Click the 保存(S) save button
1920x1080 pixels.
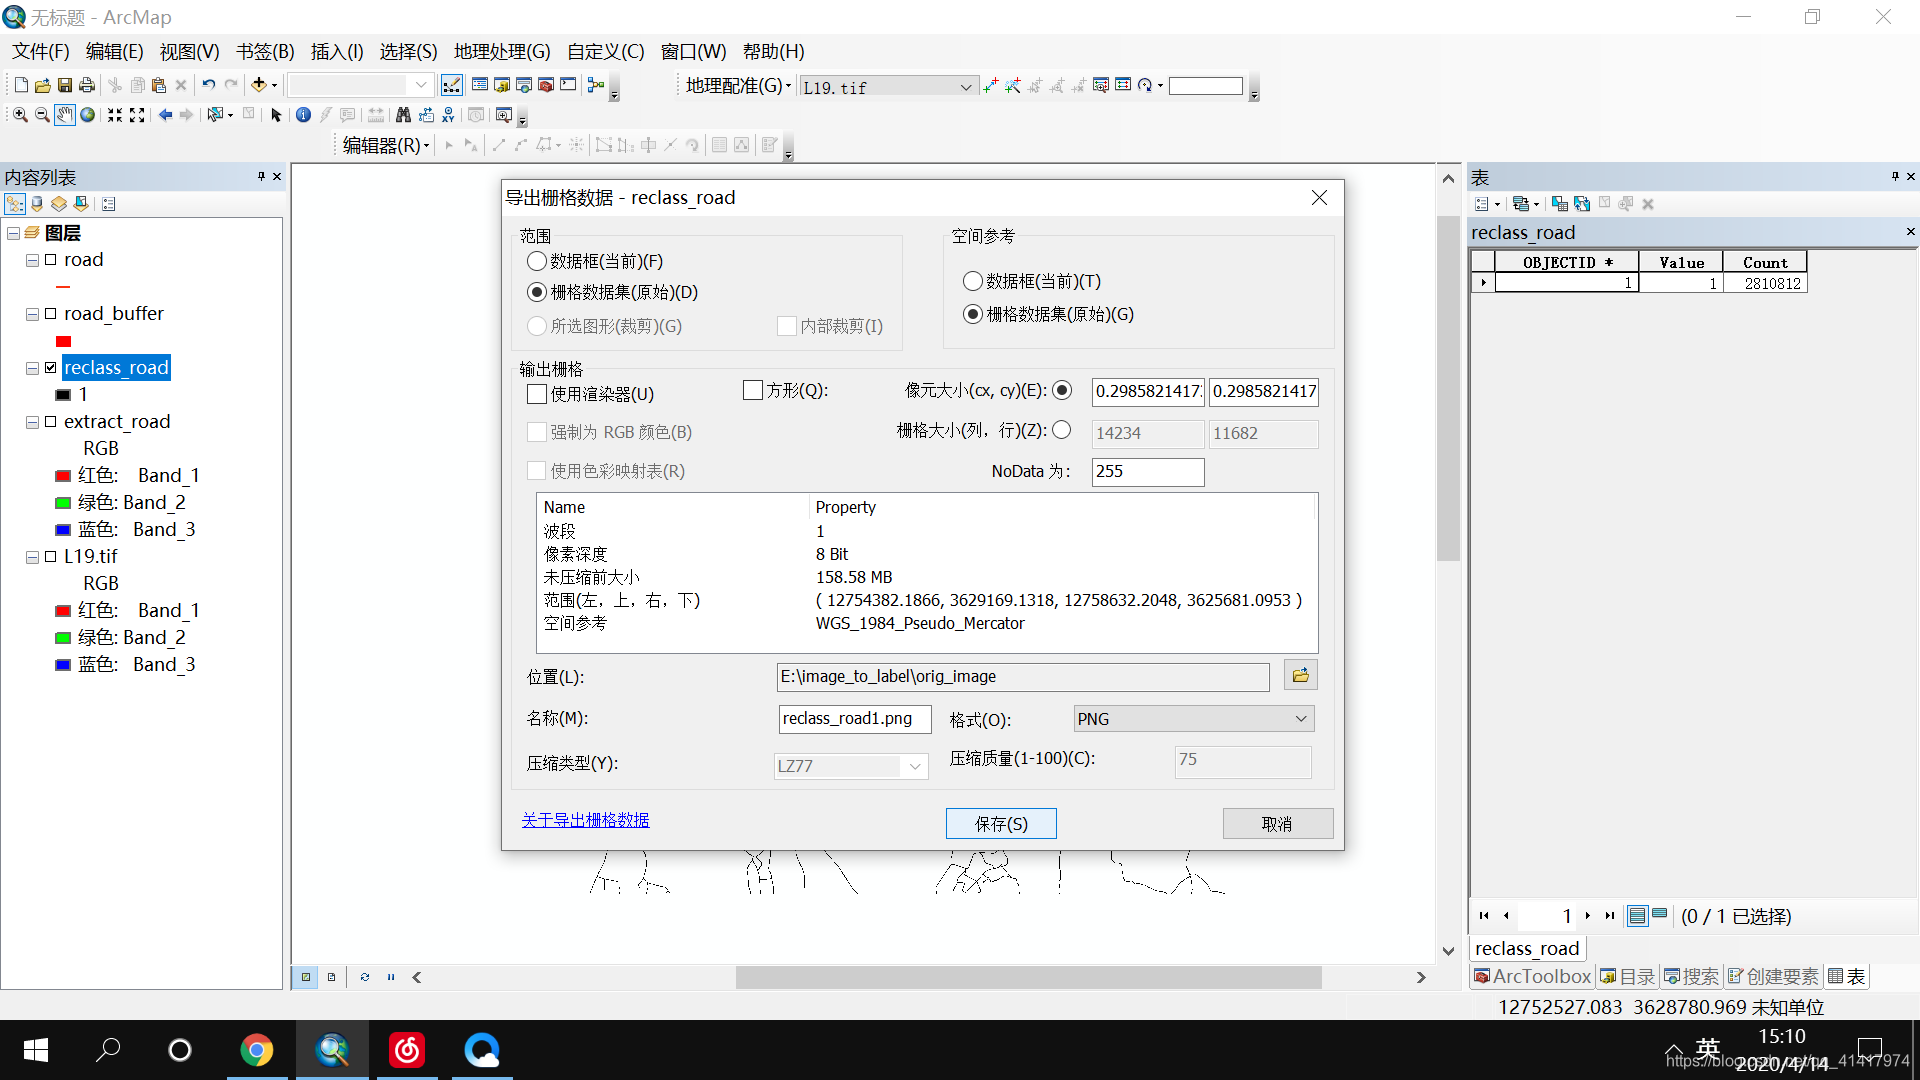pyautogui.click(x=1000, y=823)
